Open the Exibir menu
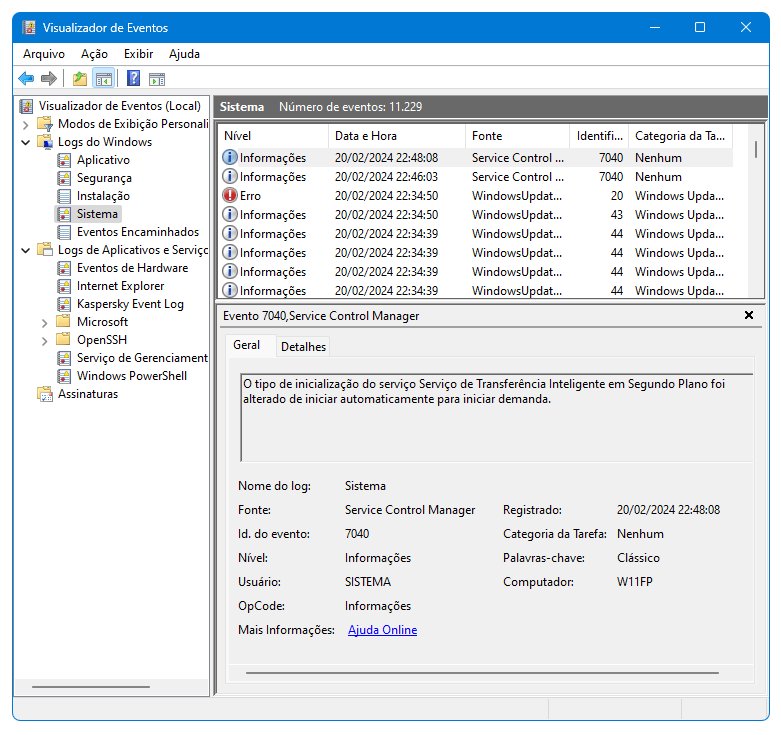 [x=138, y=54]
